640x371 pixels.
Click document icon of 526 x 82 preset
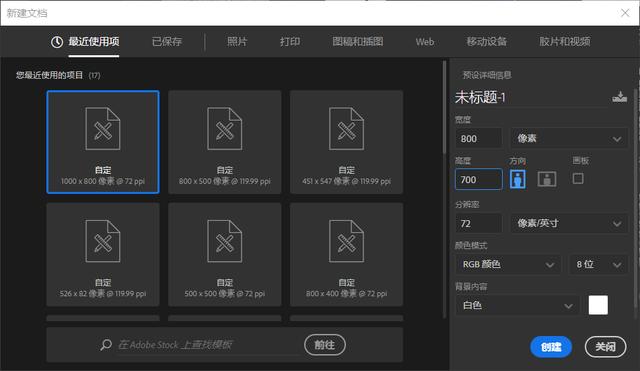click(103, 241)
